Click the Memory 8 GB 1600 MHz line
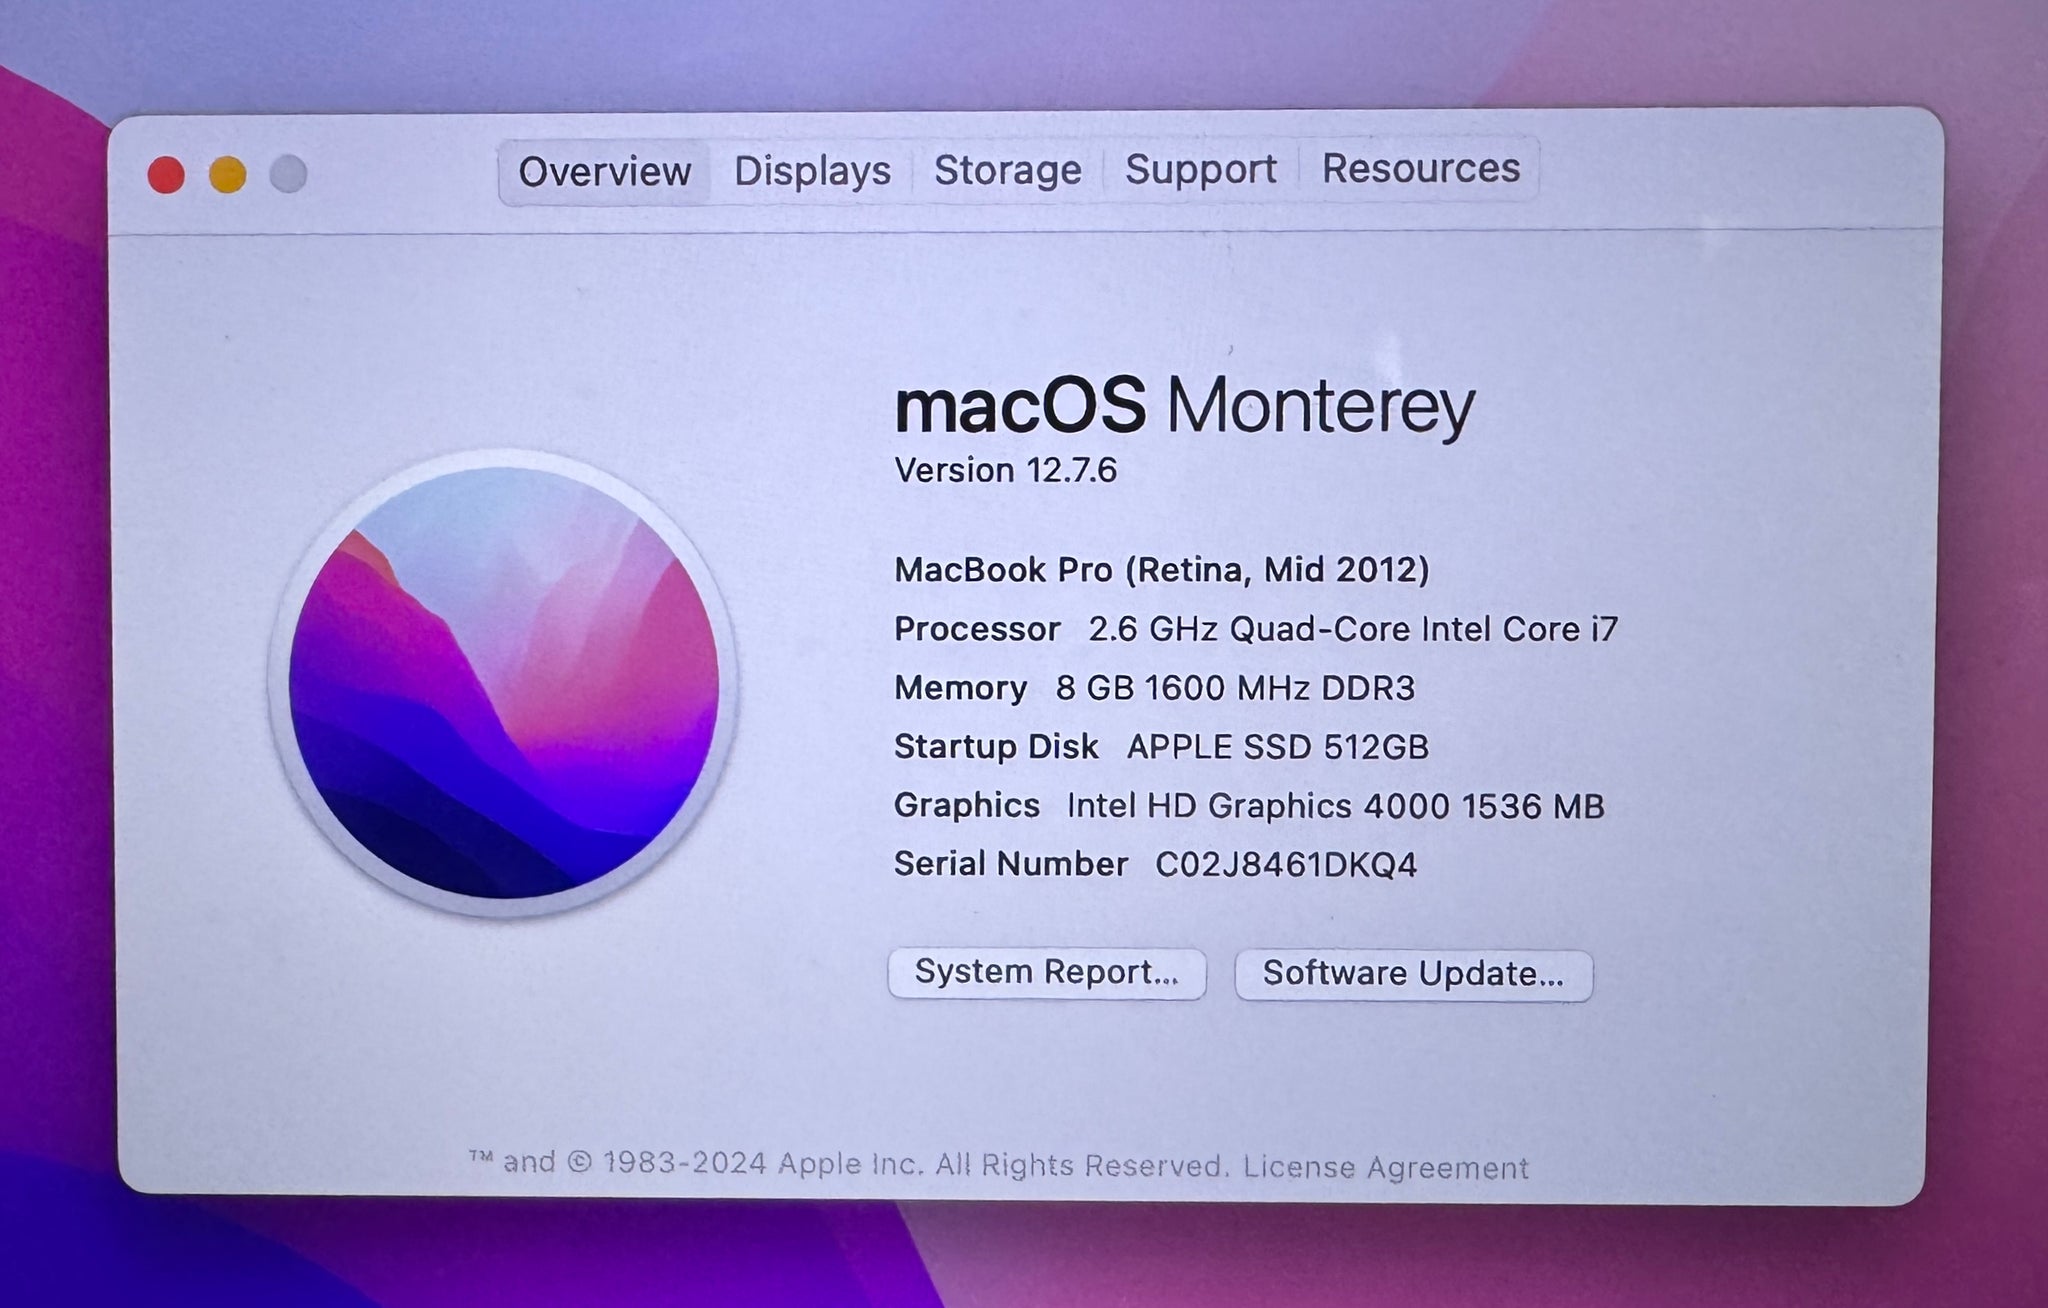Viewport: 2048px width, 1308px height. click(x=1155, y=688)
